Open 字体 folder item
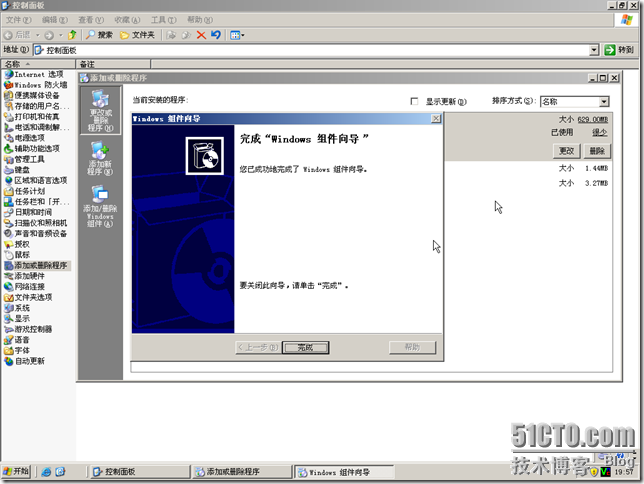Image resolution: width=644 pixels, height=484 pixels. (x=17, y=351)
